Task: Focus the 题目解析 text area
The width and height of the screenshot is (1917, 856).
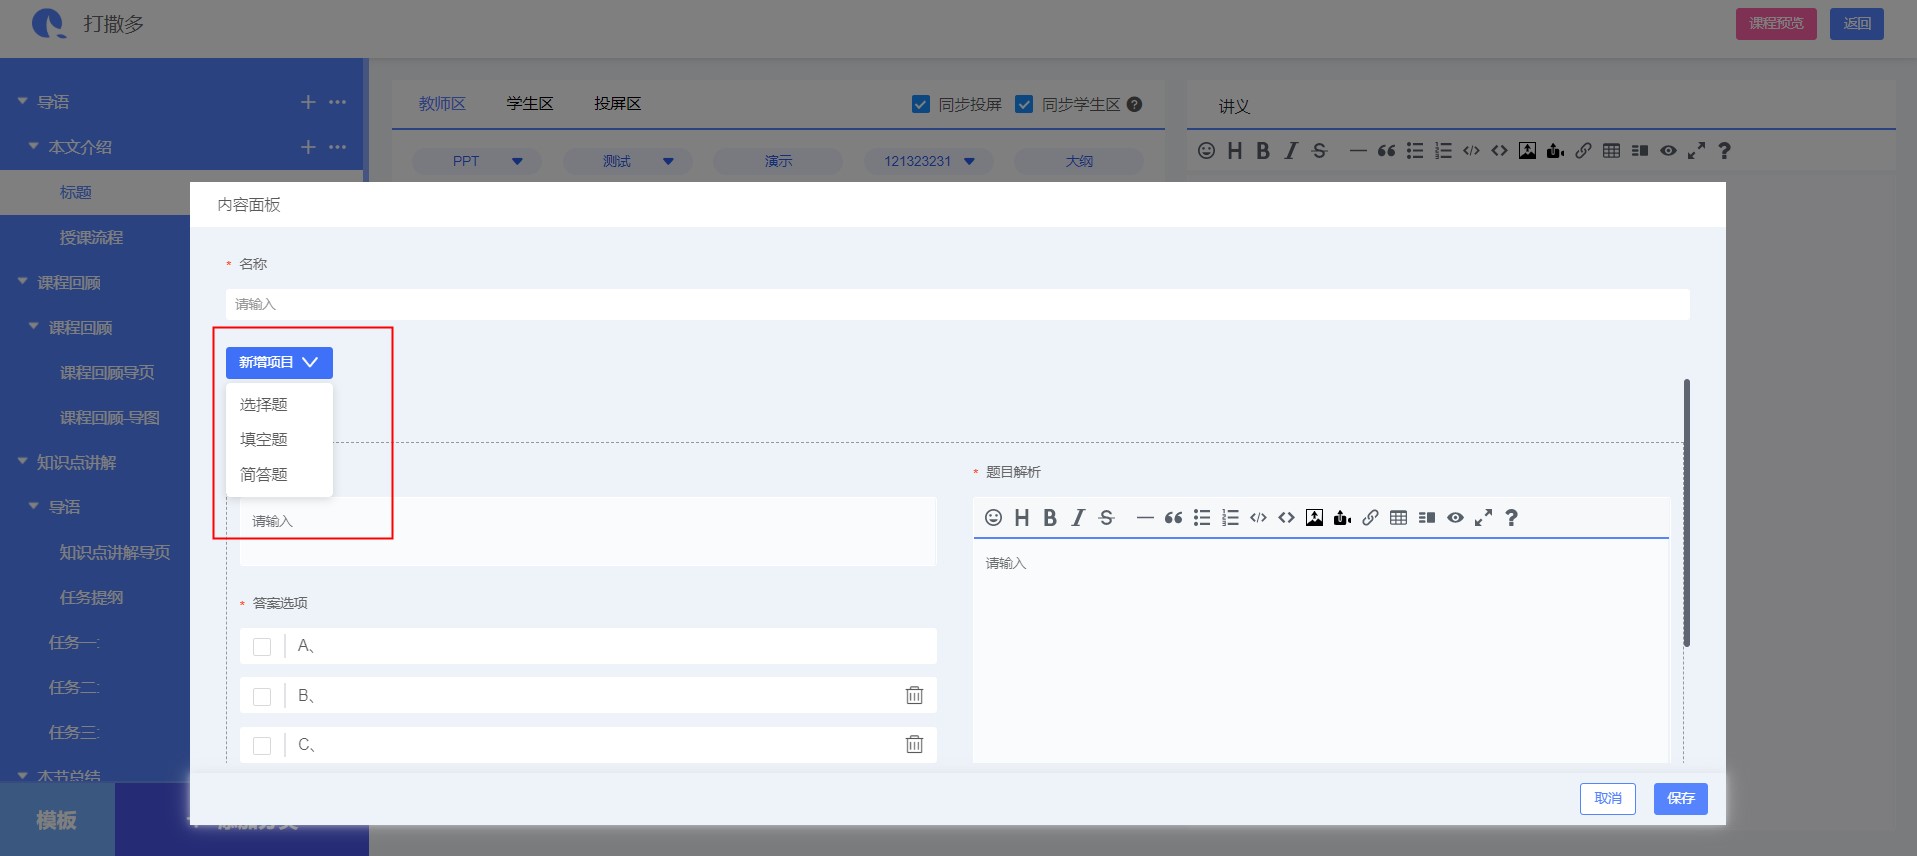Action: [x=1321, y=650]
